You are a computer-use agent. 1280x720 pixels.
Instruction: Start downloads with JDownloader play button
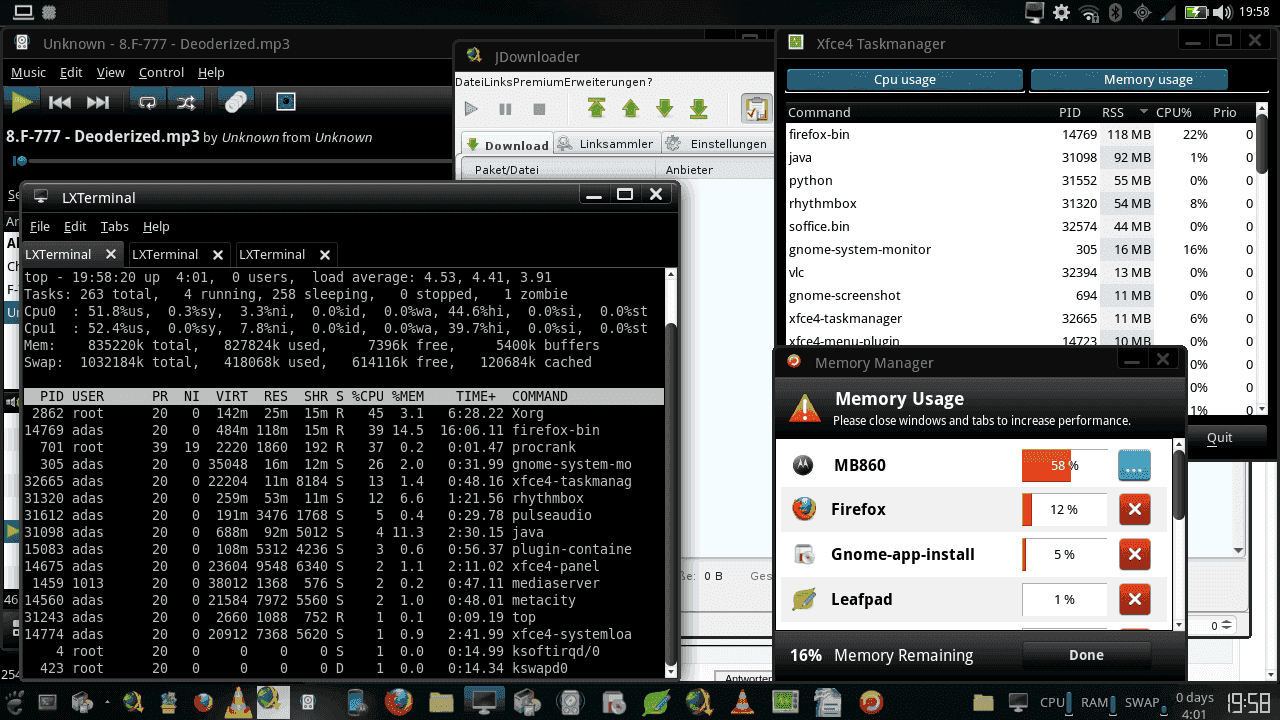[x=472, y=109]
